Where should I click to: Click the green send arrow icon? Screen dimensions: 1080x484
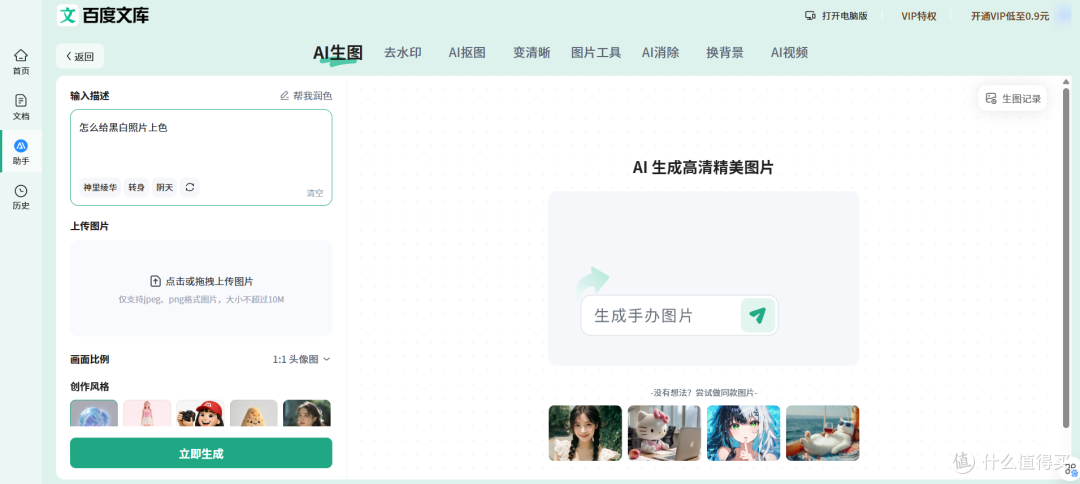pyautogui.click(x=758, y=315)
